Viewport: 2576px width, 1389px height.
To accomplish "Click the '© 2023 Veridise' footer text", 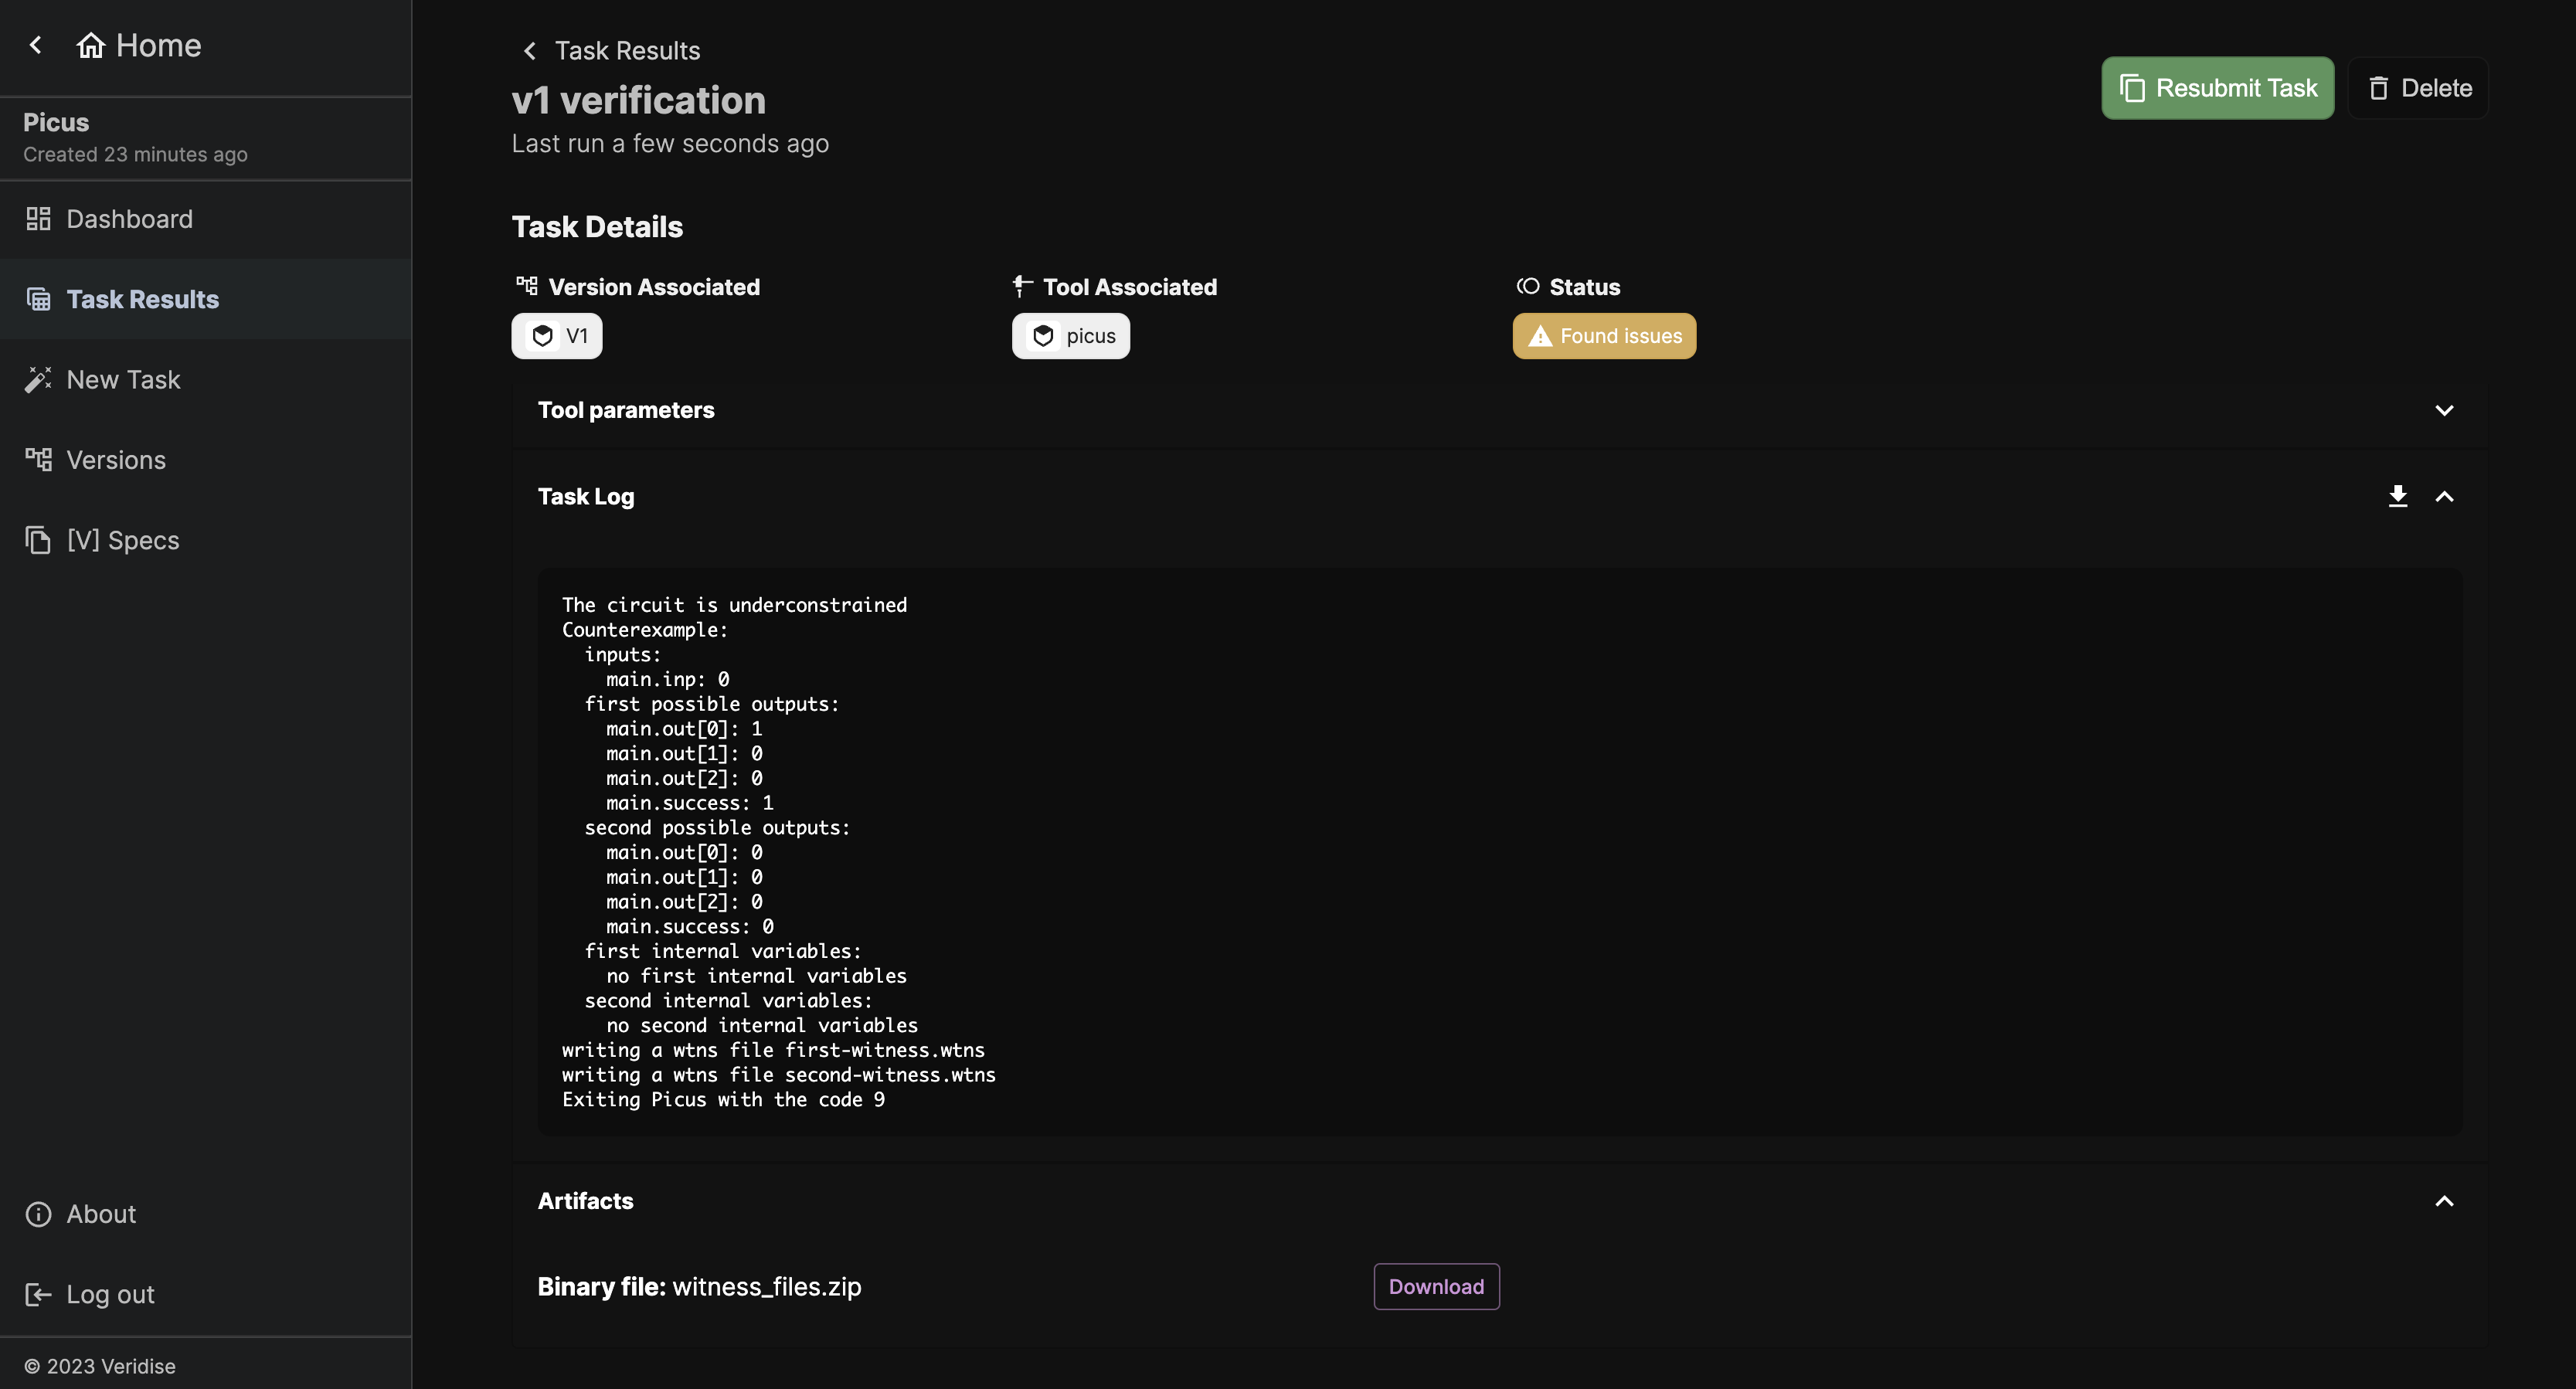I will point(99,1366).
